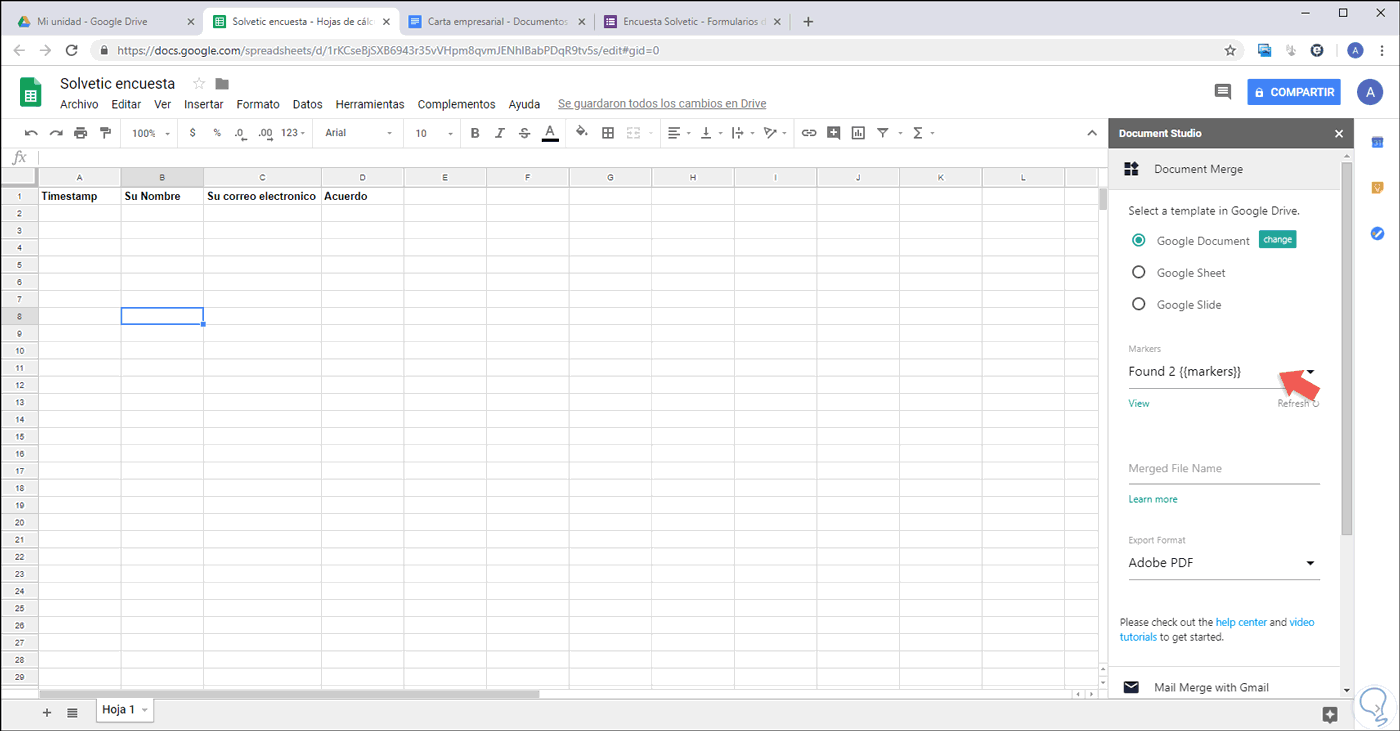Open the Hoja 1 sheet tab menu arrow
This screenshot has height=731, width=1400.
point(145,710)
